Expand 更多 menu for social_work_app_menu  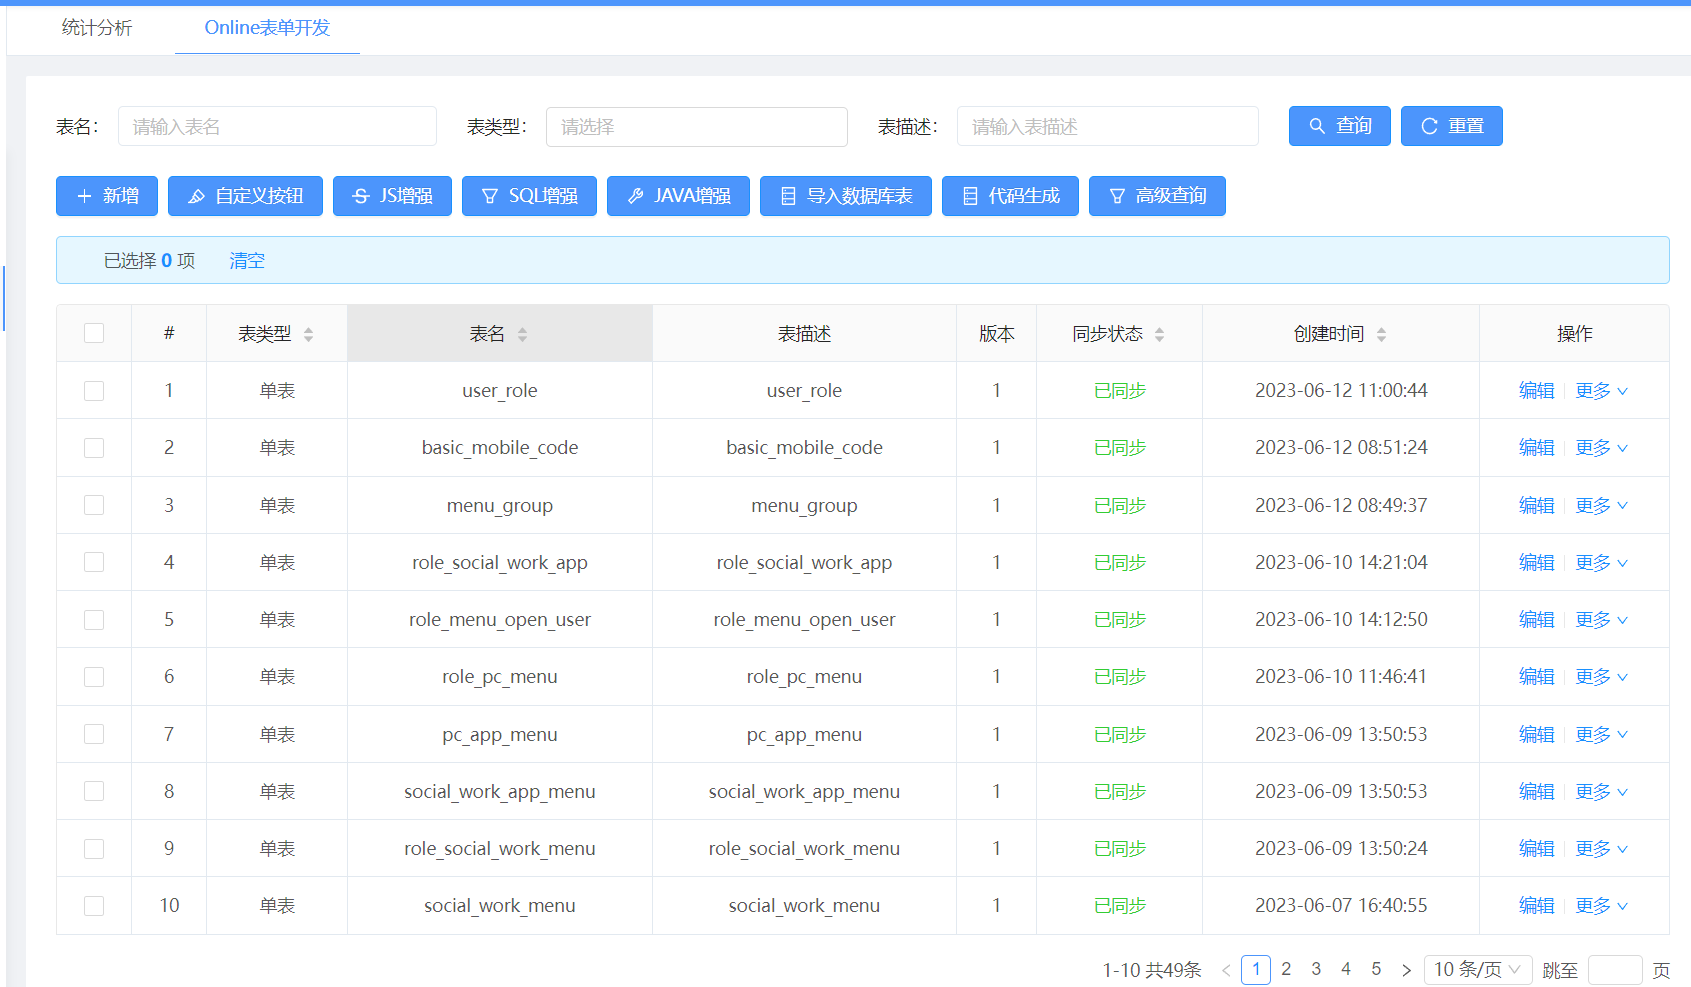pyautogui.click(x=1601, y=791)
